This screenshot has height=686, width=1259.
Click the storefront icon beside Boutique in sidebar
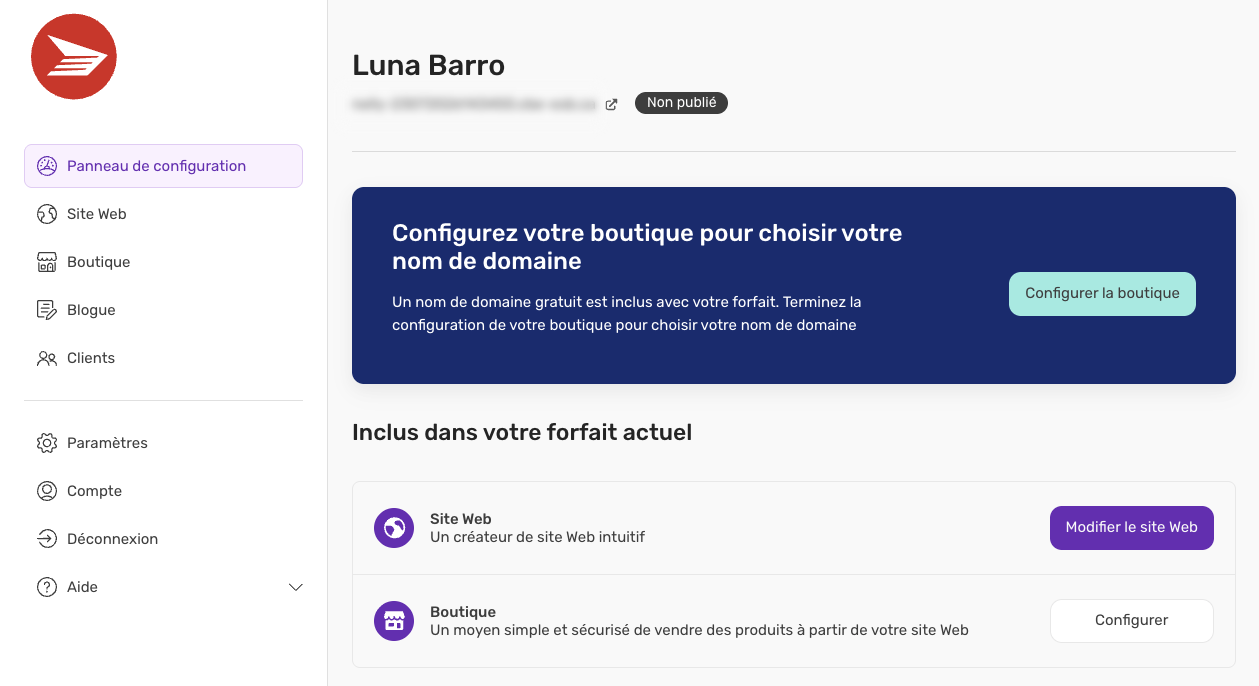tap(47, 262)
